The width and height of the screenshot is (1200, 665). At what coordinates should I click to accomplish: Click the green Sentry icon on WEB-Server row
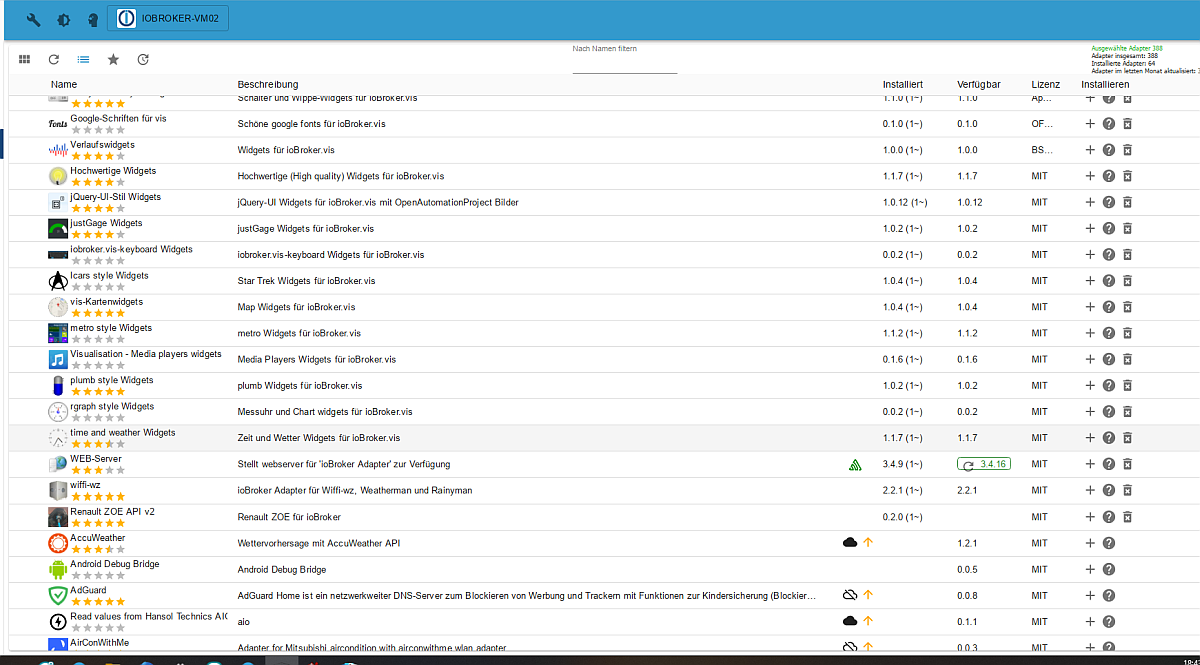pyautogui.click(x=855, y=464)
